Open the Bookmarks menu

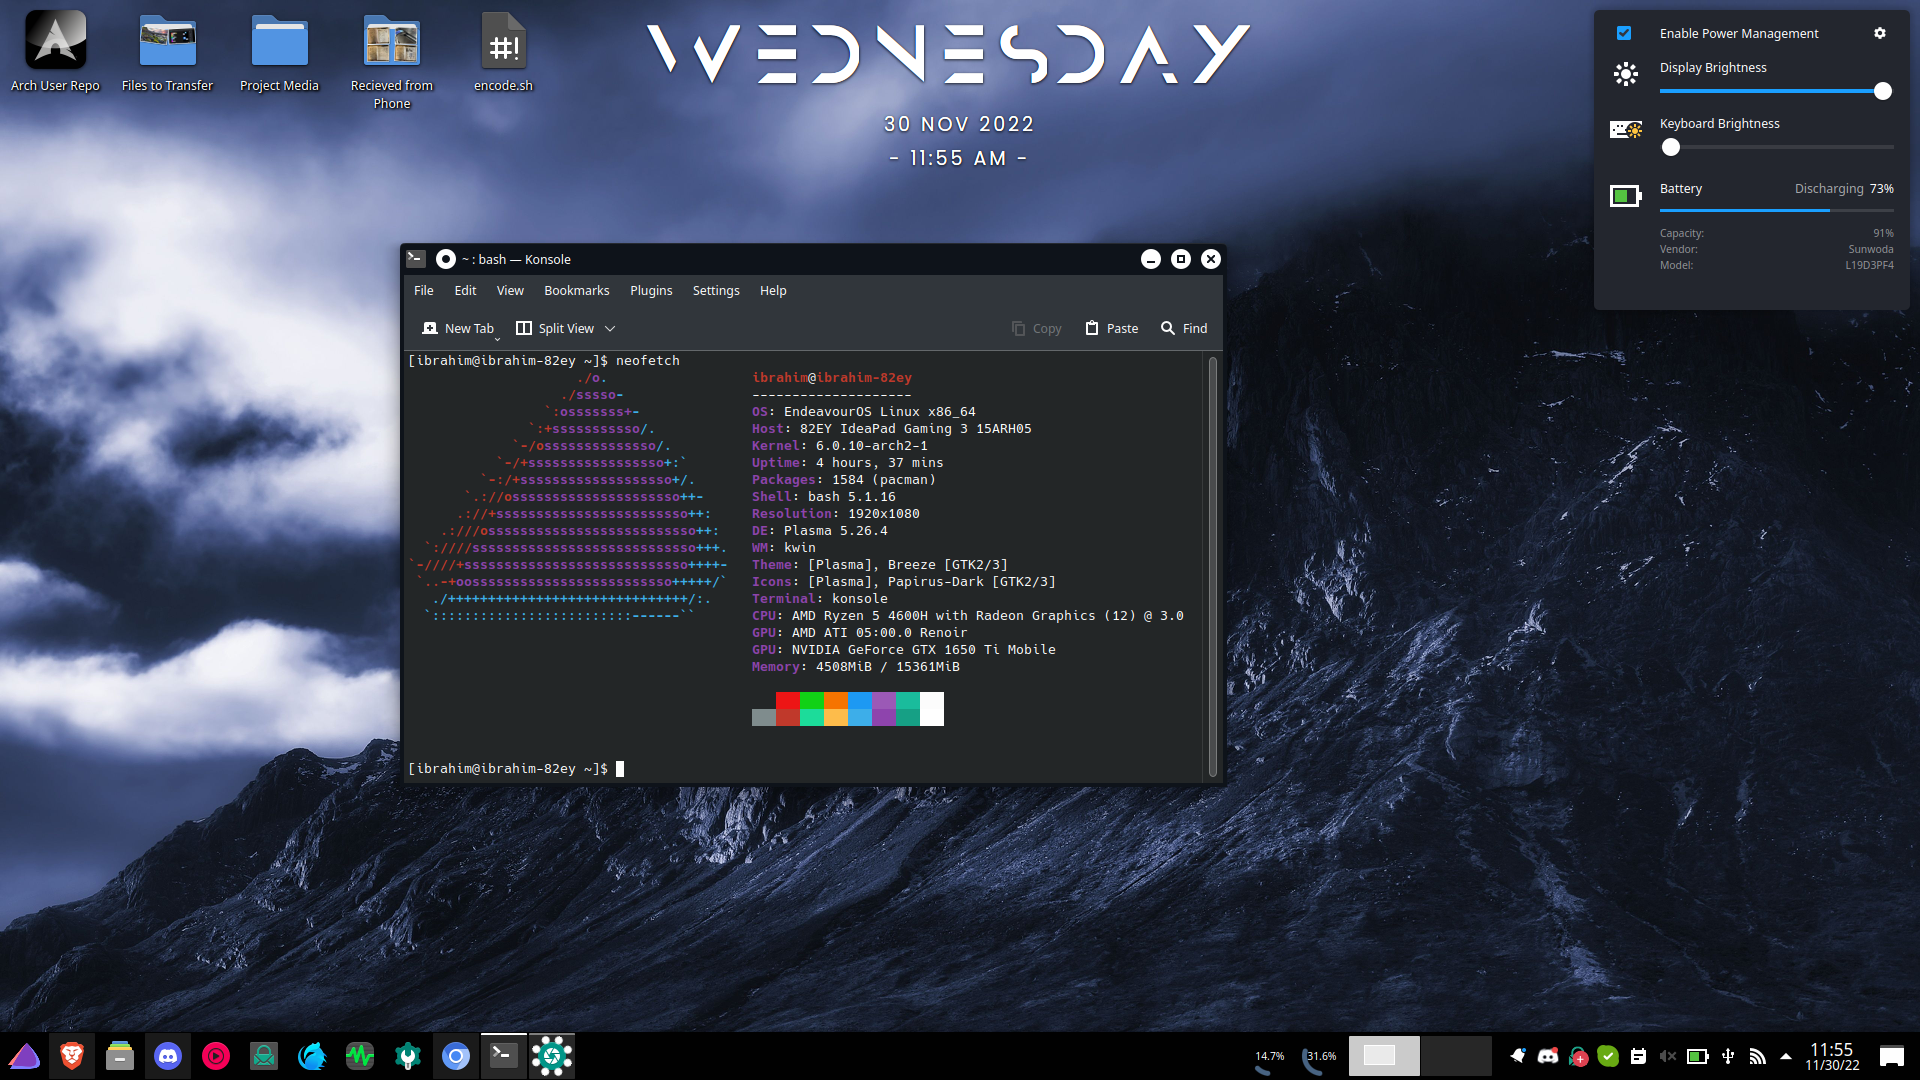pyautogui.click(x=576, y=290)
